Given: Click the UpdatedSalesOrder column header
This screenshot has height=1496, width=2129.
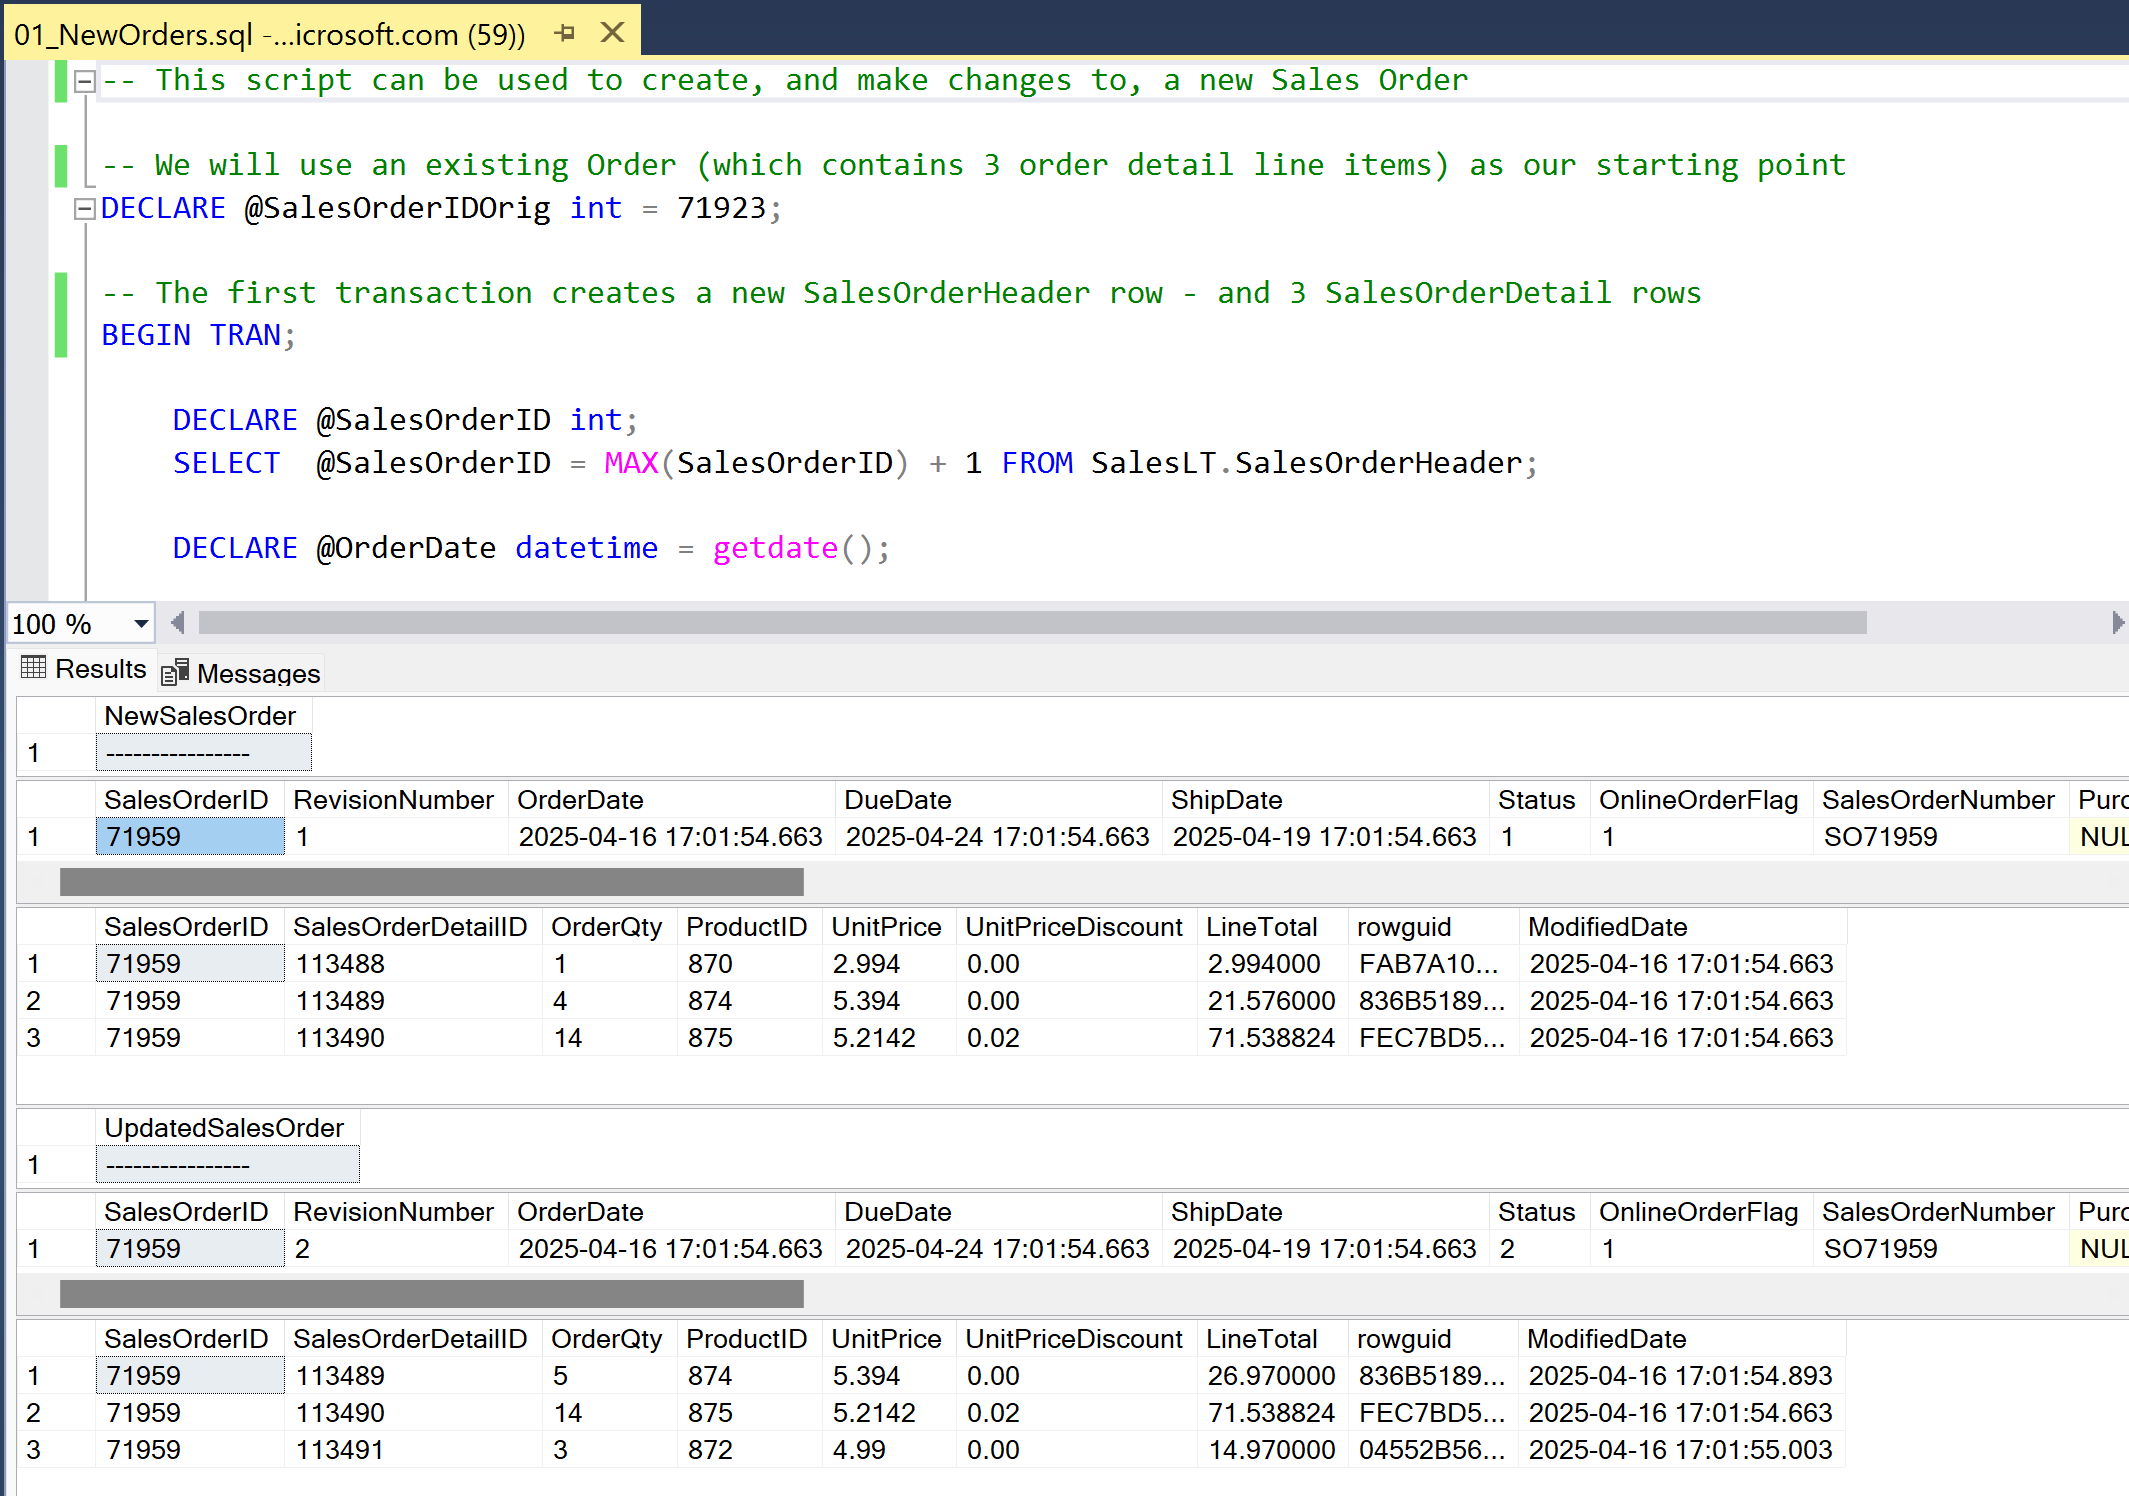Looking at the screenshot, I should click(228, 1128).
